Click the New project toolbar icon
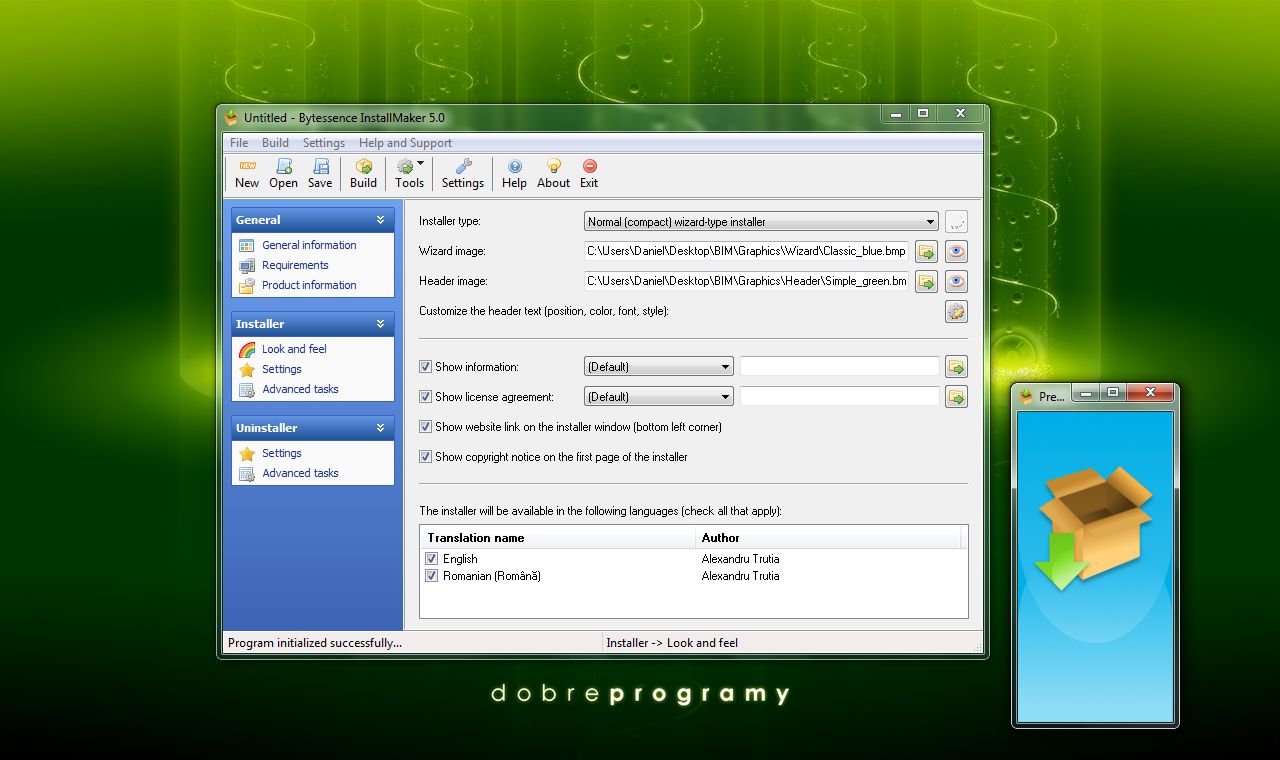This screenshot has height=760, width=1280. coord(247,166)
